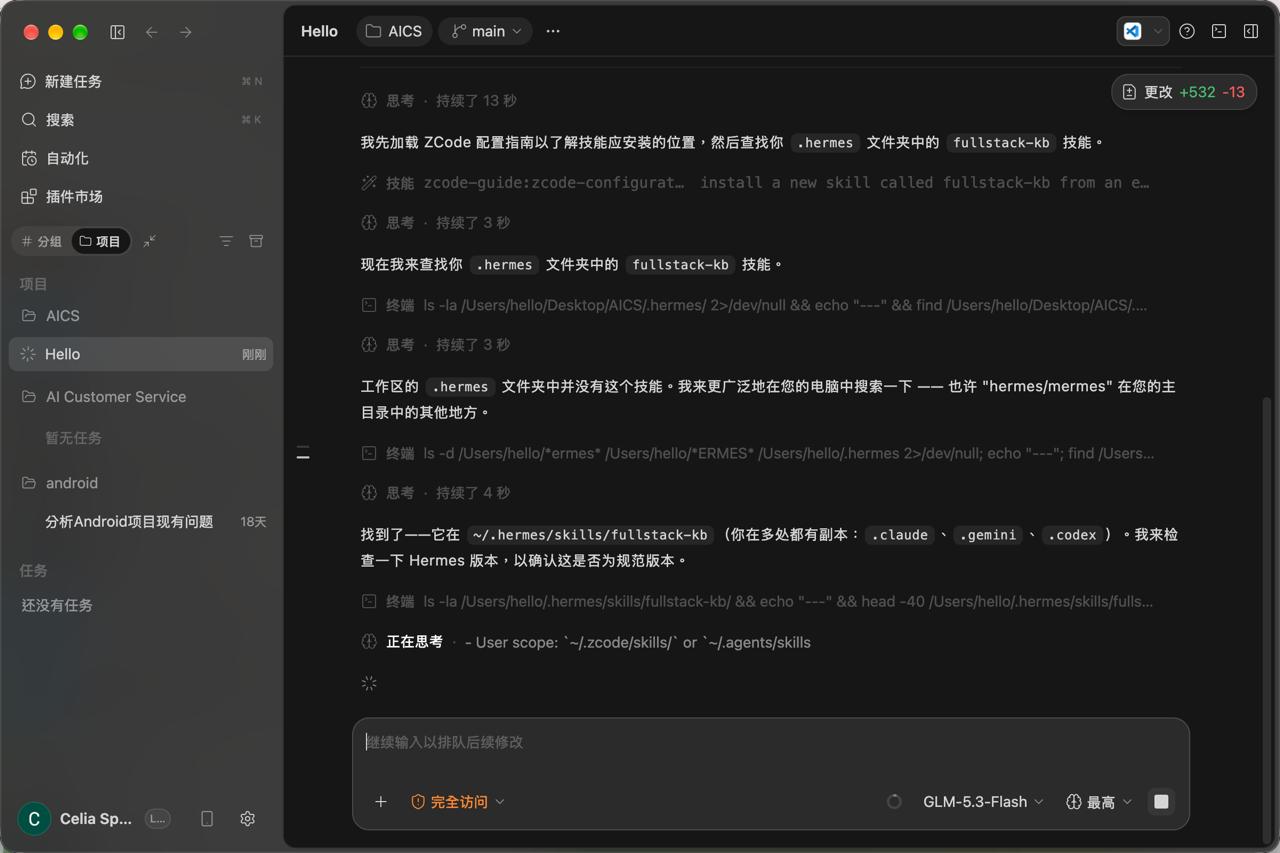The width and height of the screenshot is (1280, 853).
Task: Open task 分析Android项目现有问题
Action: (141, 522)
